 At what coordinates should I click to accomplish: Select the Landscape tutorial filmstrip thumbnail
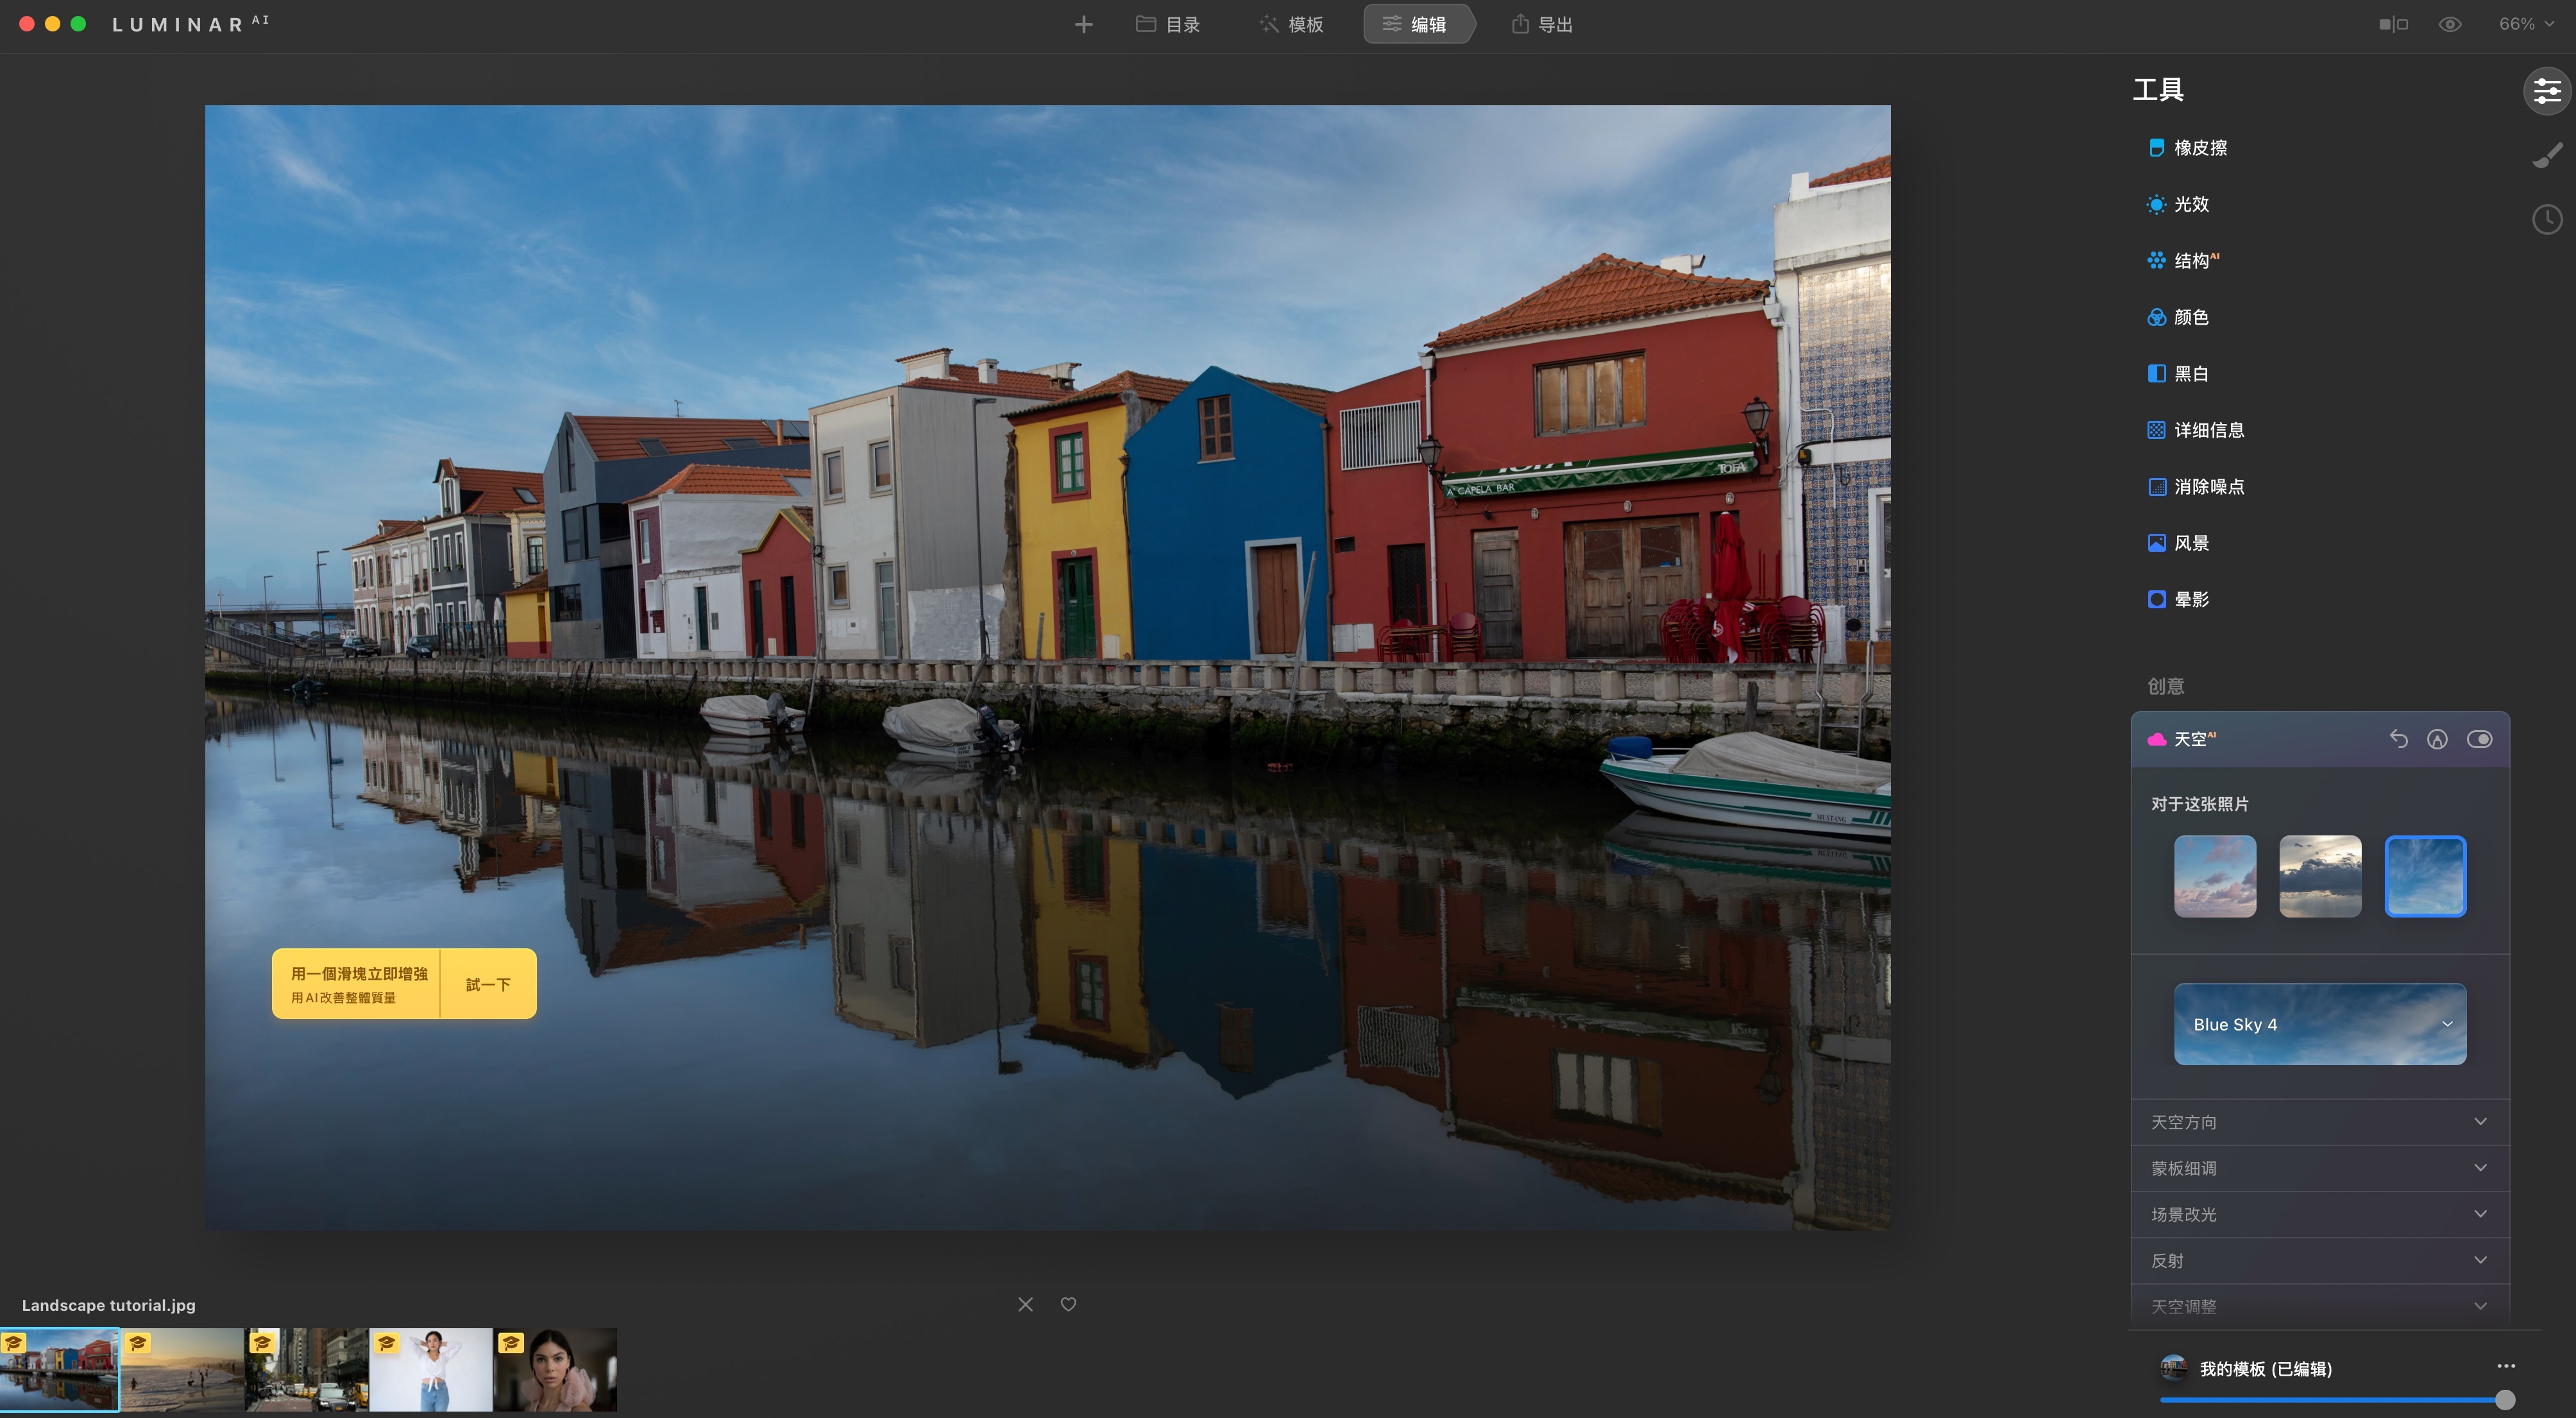pyautogui.click(x=60, y=1370)
